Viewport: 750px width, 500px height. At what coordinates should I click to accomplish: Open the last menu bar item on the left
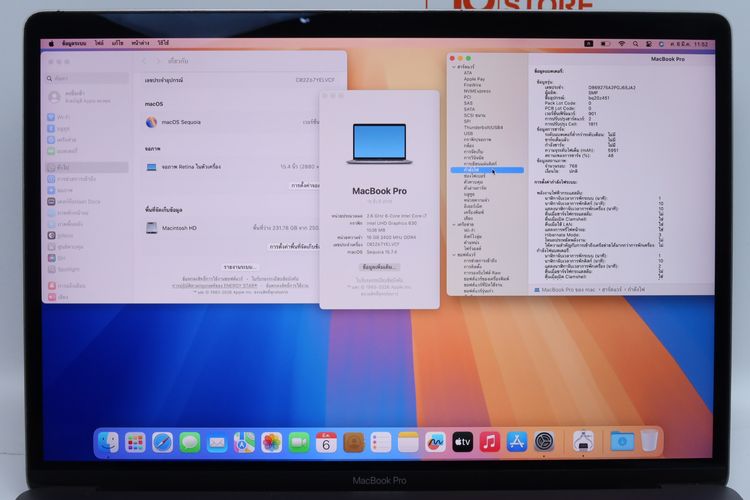pyautogui.click(x=163, y=44)
